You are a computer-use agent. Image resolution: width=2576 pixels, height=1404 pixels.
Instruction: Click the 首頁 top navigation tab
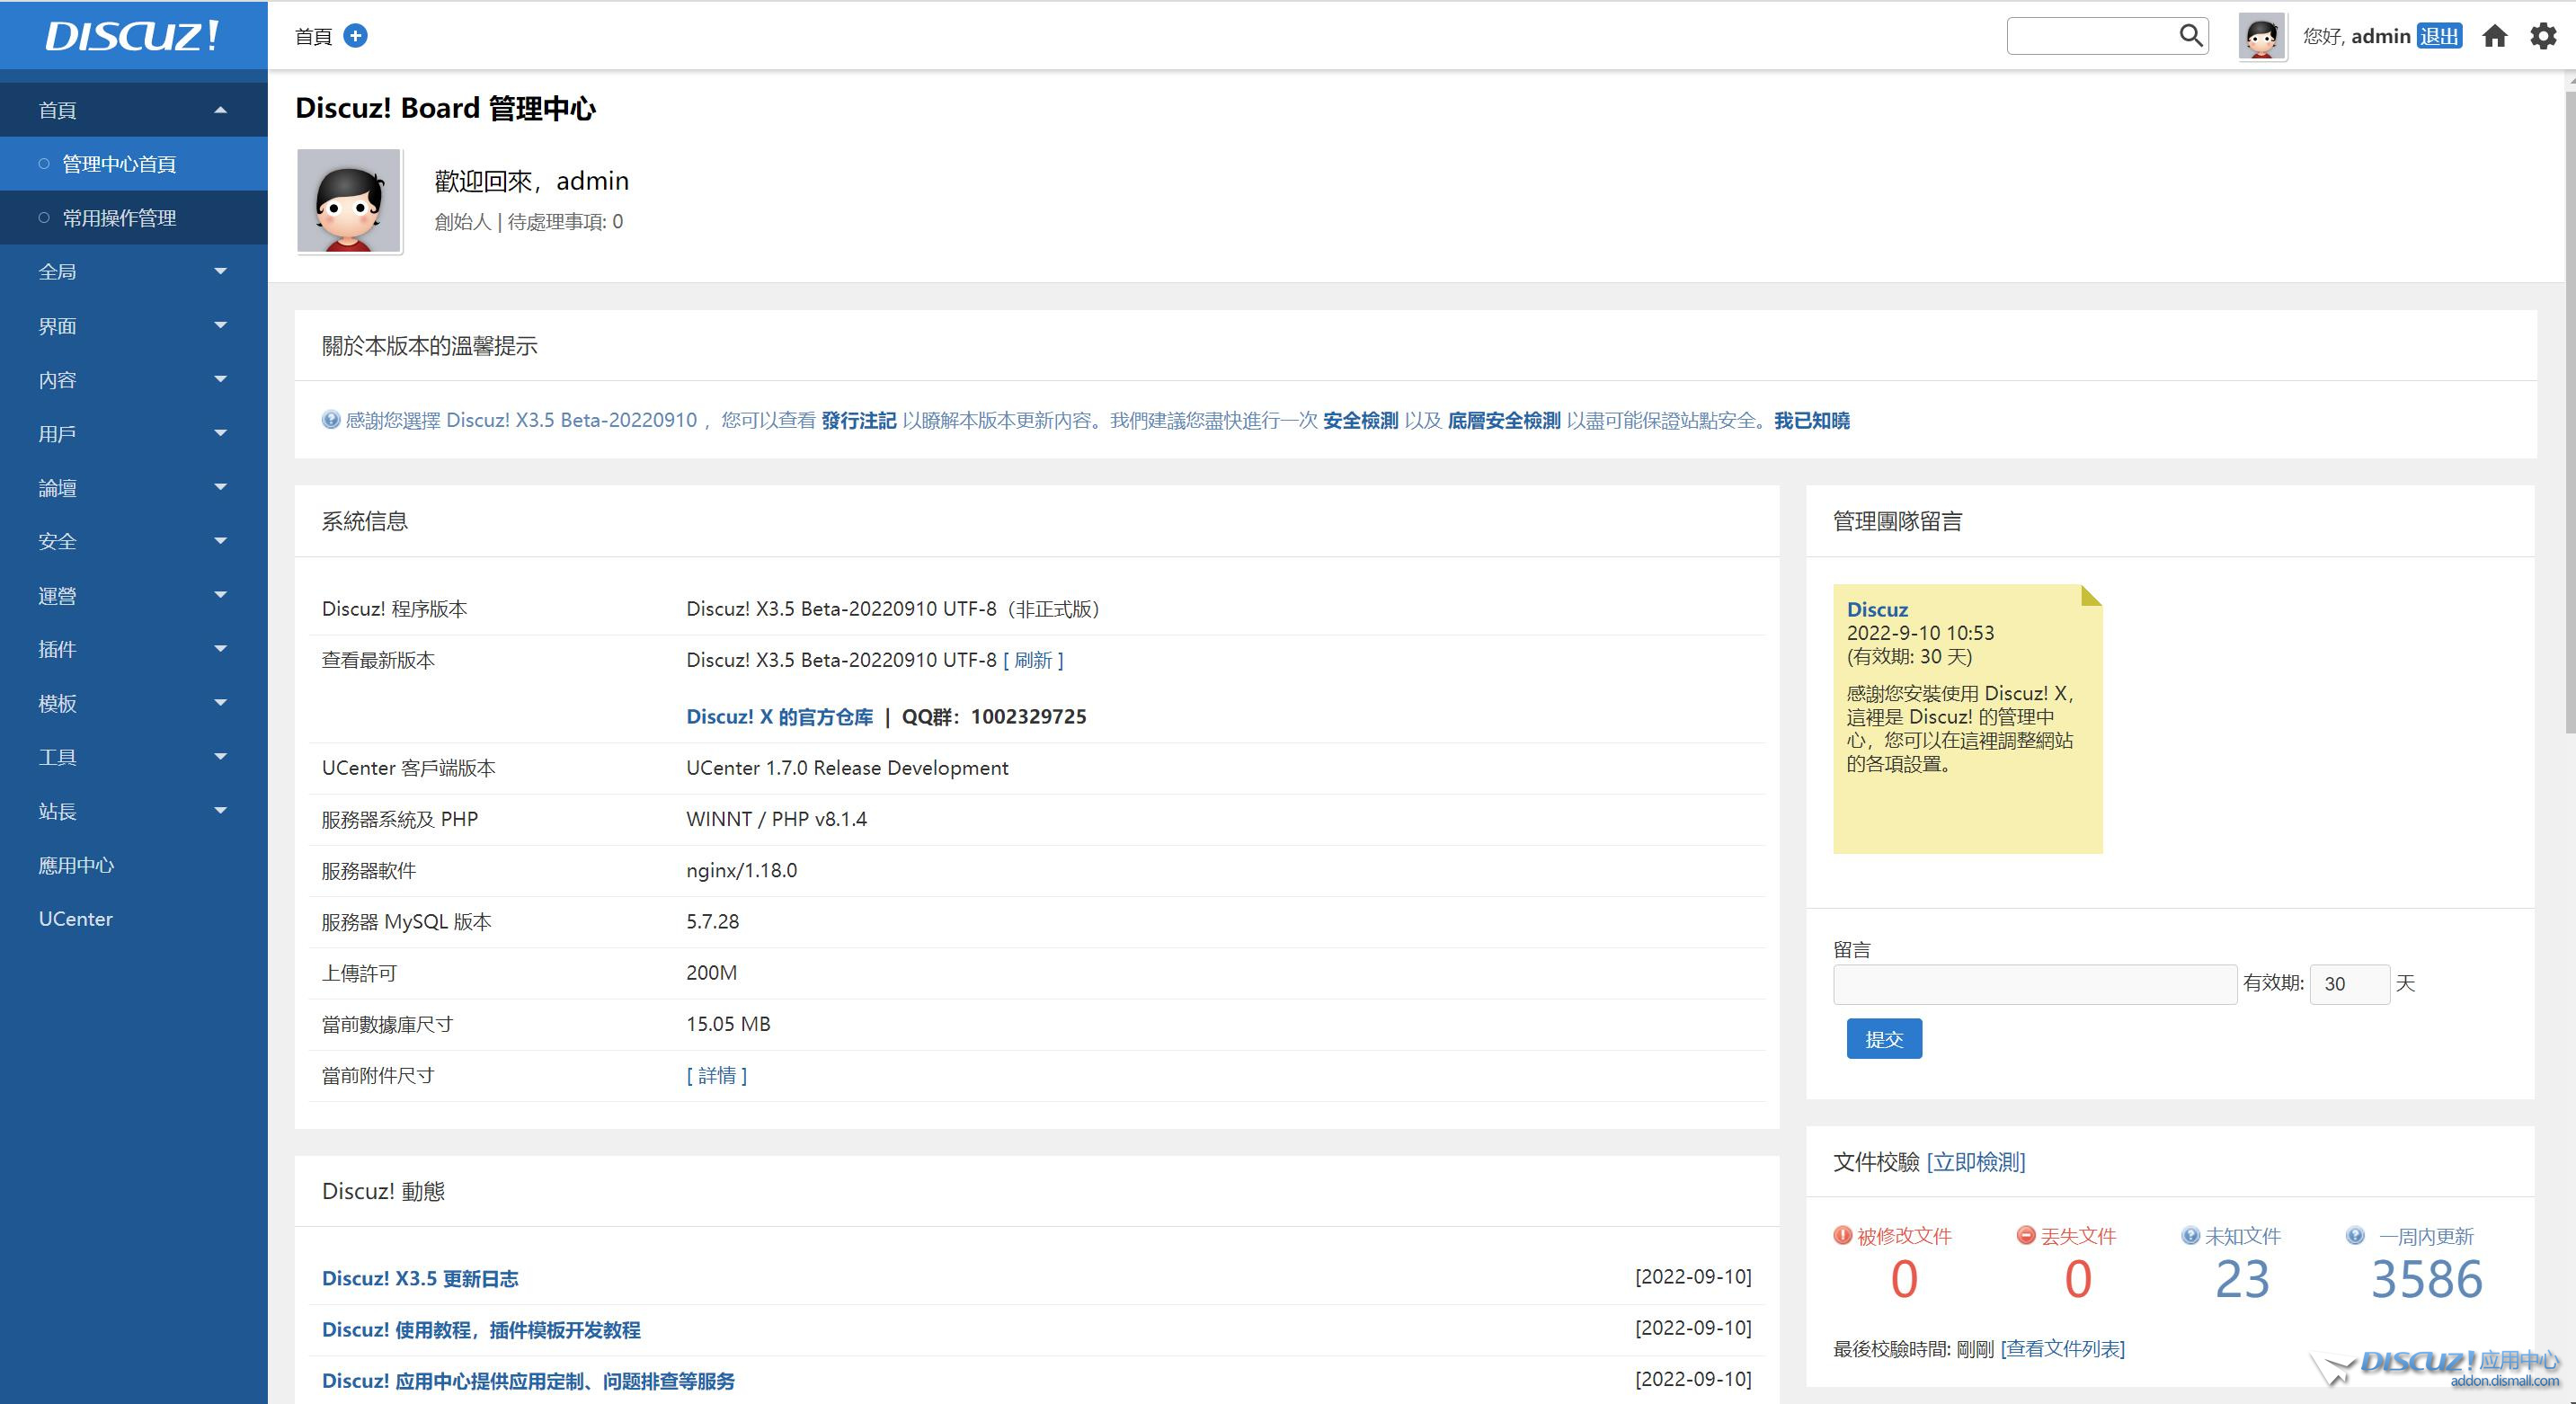pyautogui.click(x=313, y=36)
